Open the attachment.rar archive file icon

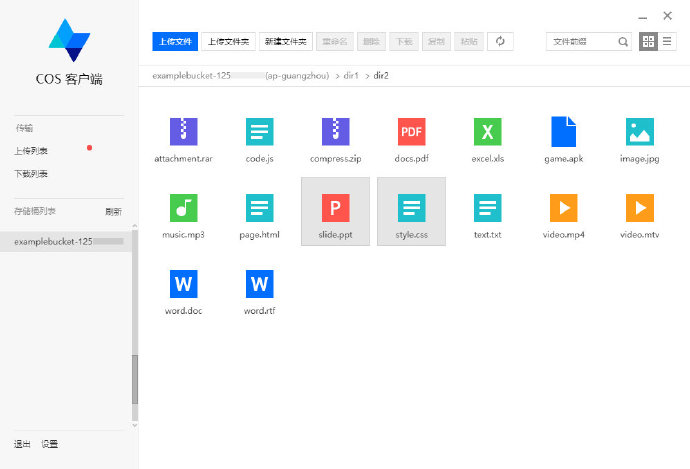(183, 132)
